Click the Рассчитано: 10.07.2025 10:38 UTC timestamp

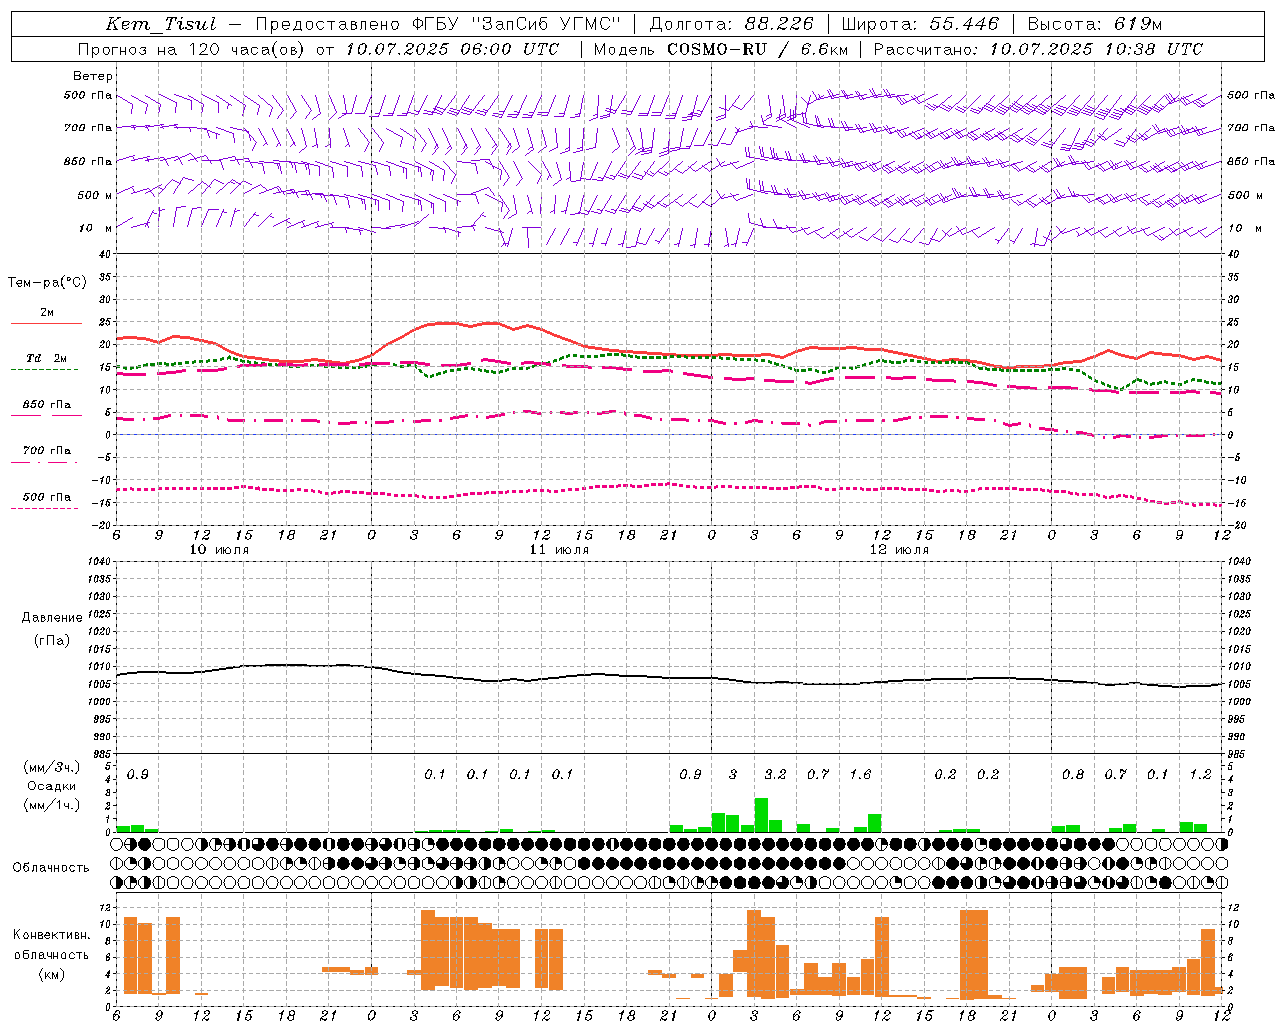(x=1038, y=49)
